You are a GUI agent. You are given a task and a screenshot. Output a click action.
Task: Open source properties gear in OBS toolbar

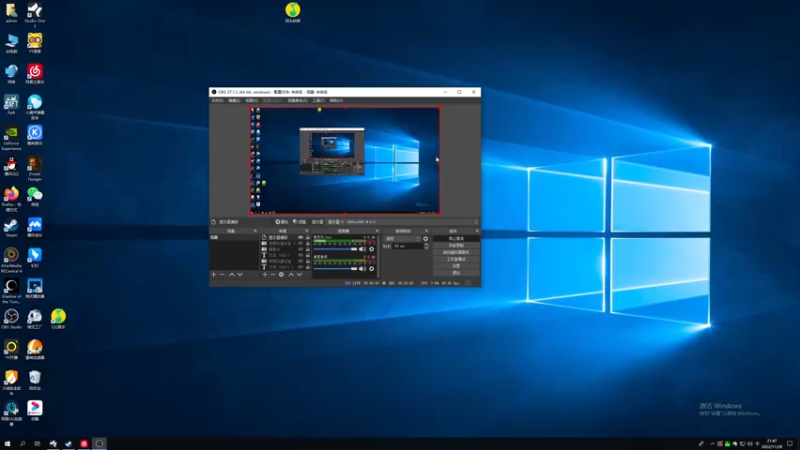pyautogui.click(x=282, y=222)
